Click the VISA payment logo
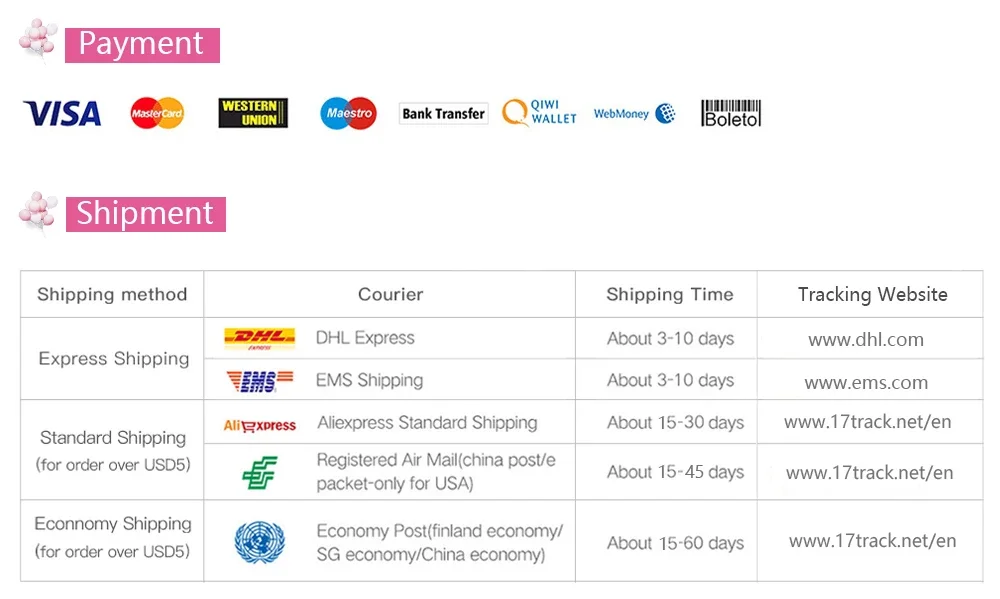 62,114
